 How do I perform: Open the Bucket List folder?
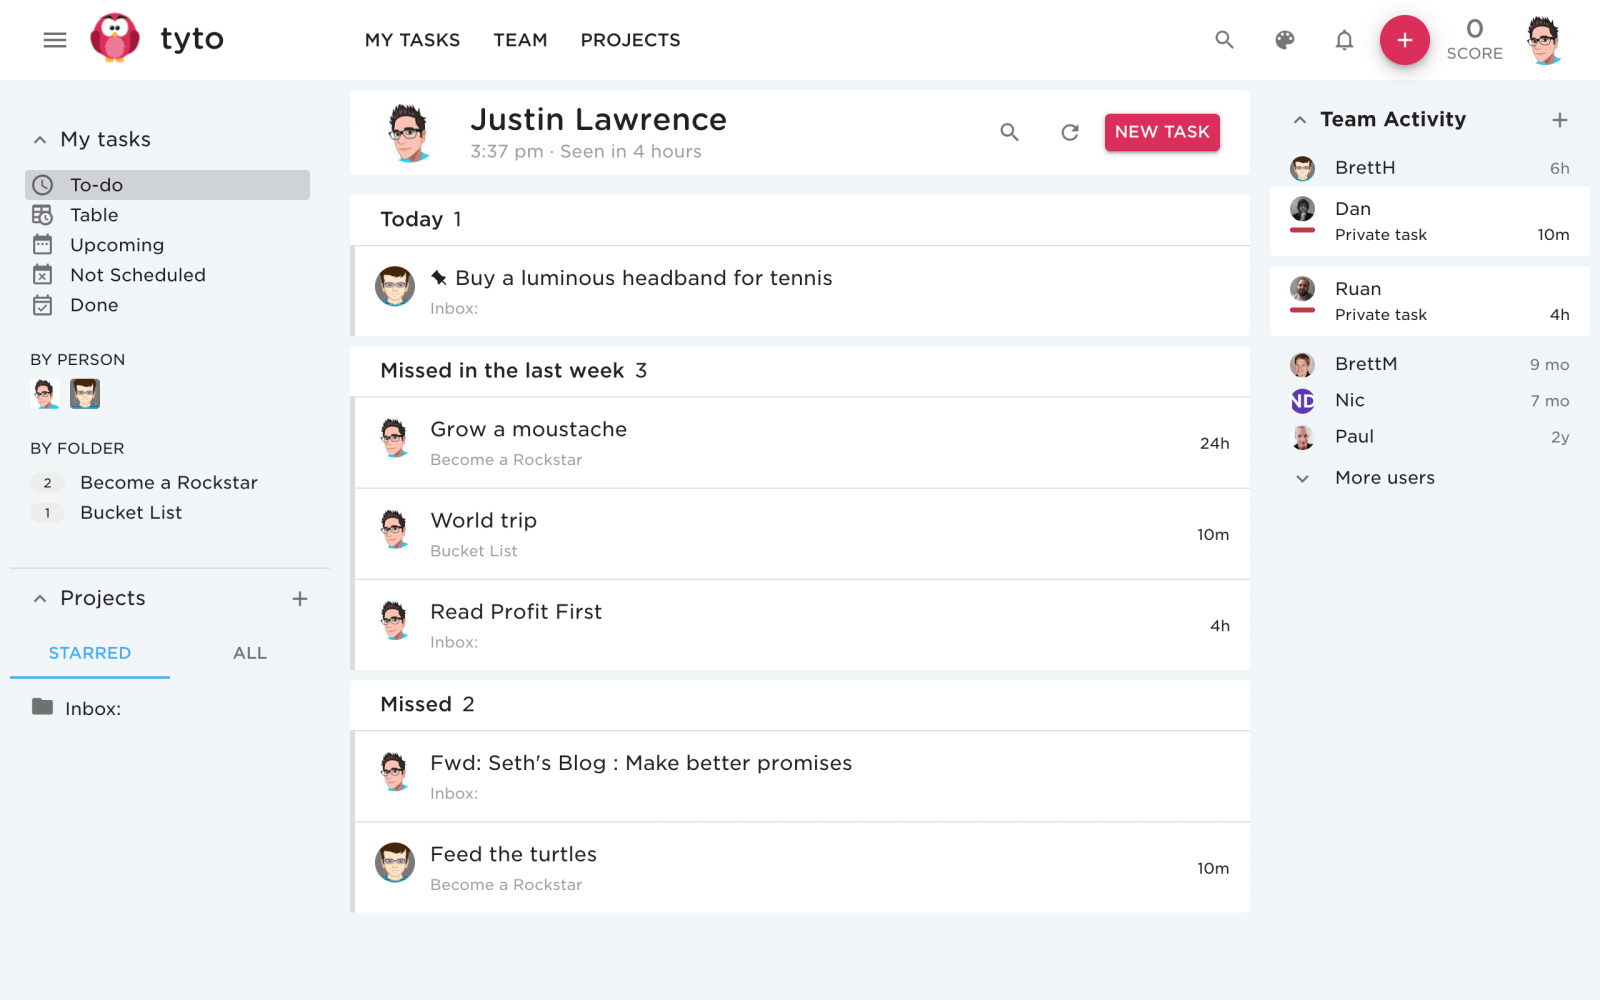click(x=131, y=513)
